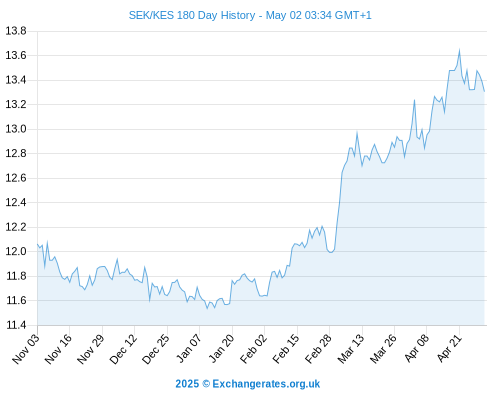
Task: Click the Jan 07 x-axis date label
Action: (x=189, y=348)
